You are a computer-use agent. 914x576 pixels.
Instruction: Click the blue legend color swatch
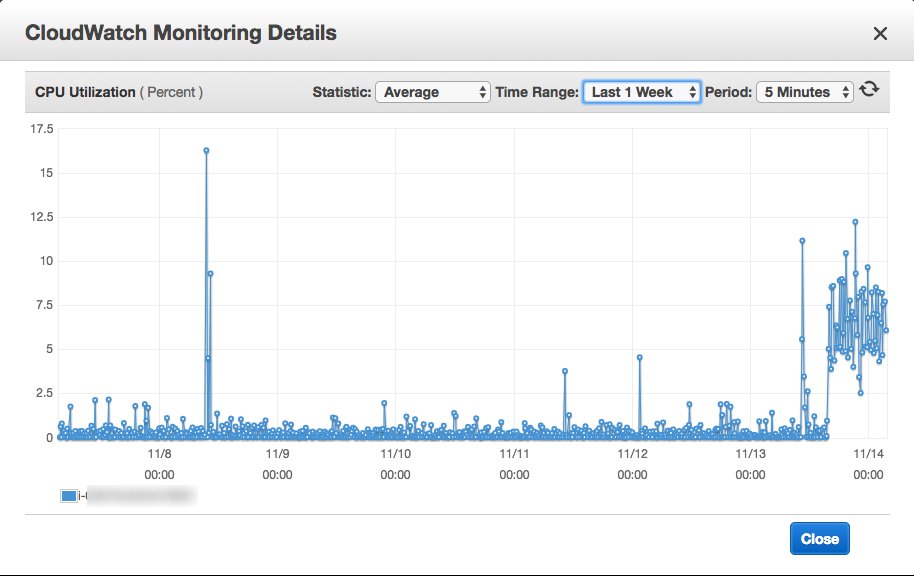[68, 495]
